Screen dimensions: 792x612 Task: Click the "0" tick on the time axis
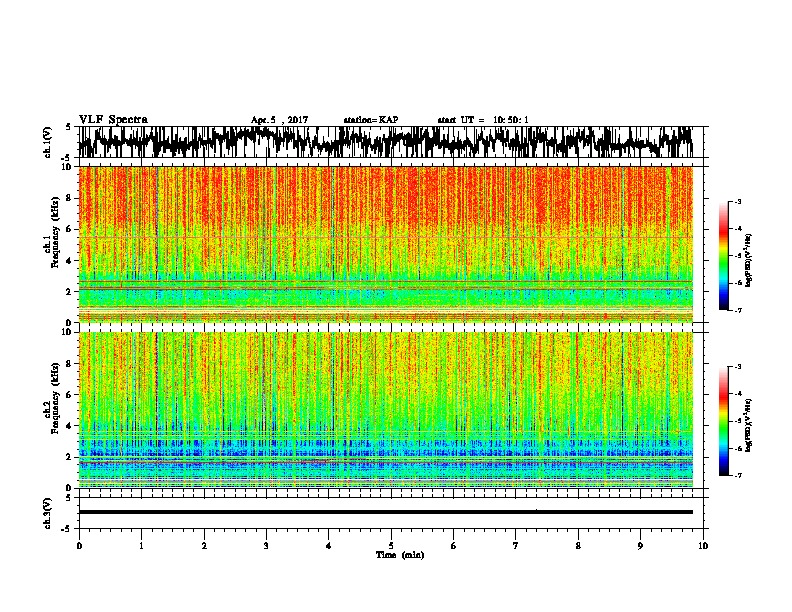pyautogui.click(x=79, y=546)
